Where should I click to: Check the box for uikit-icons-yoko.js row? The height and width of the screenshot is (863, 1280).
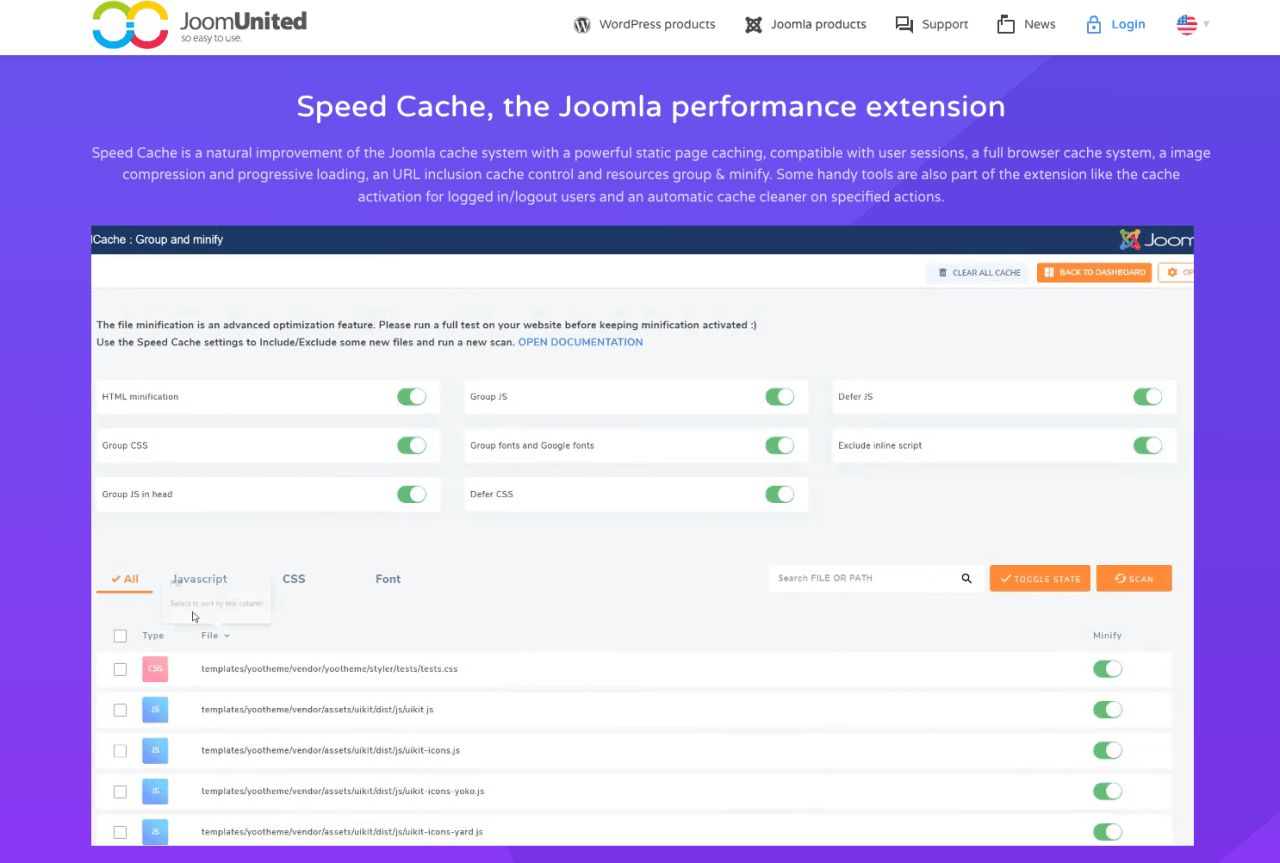120,791
